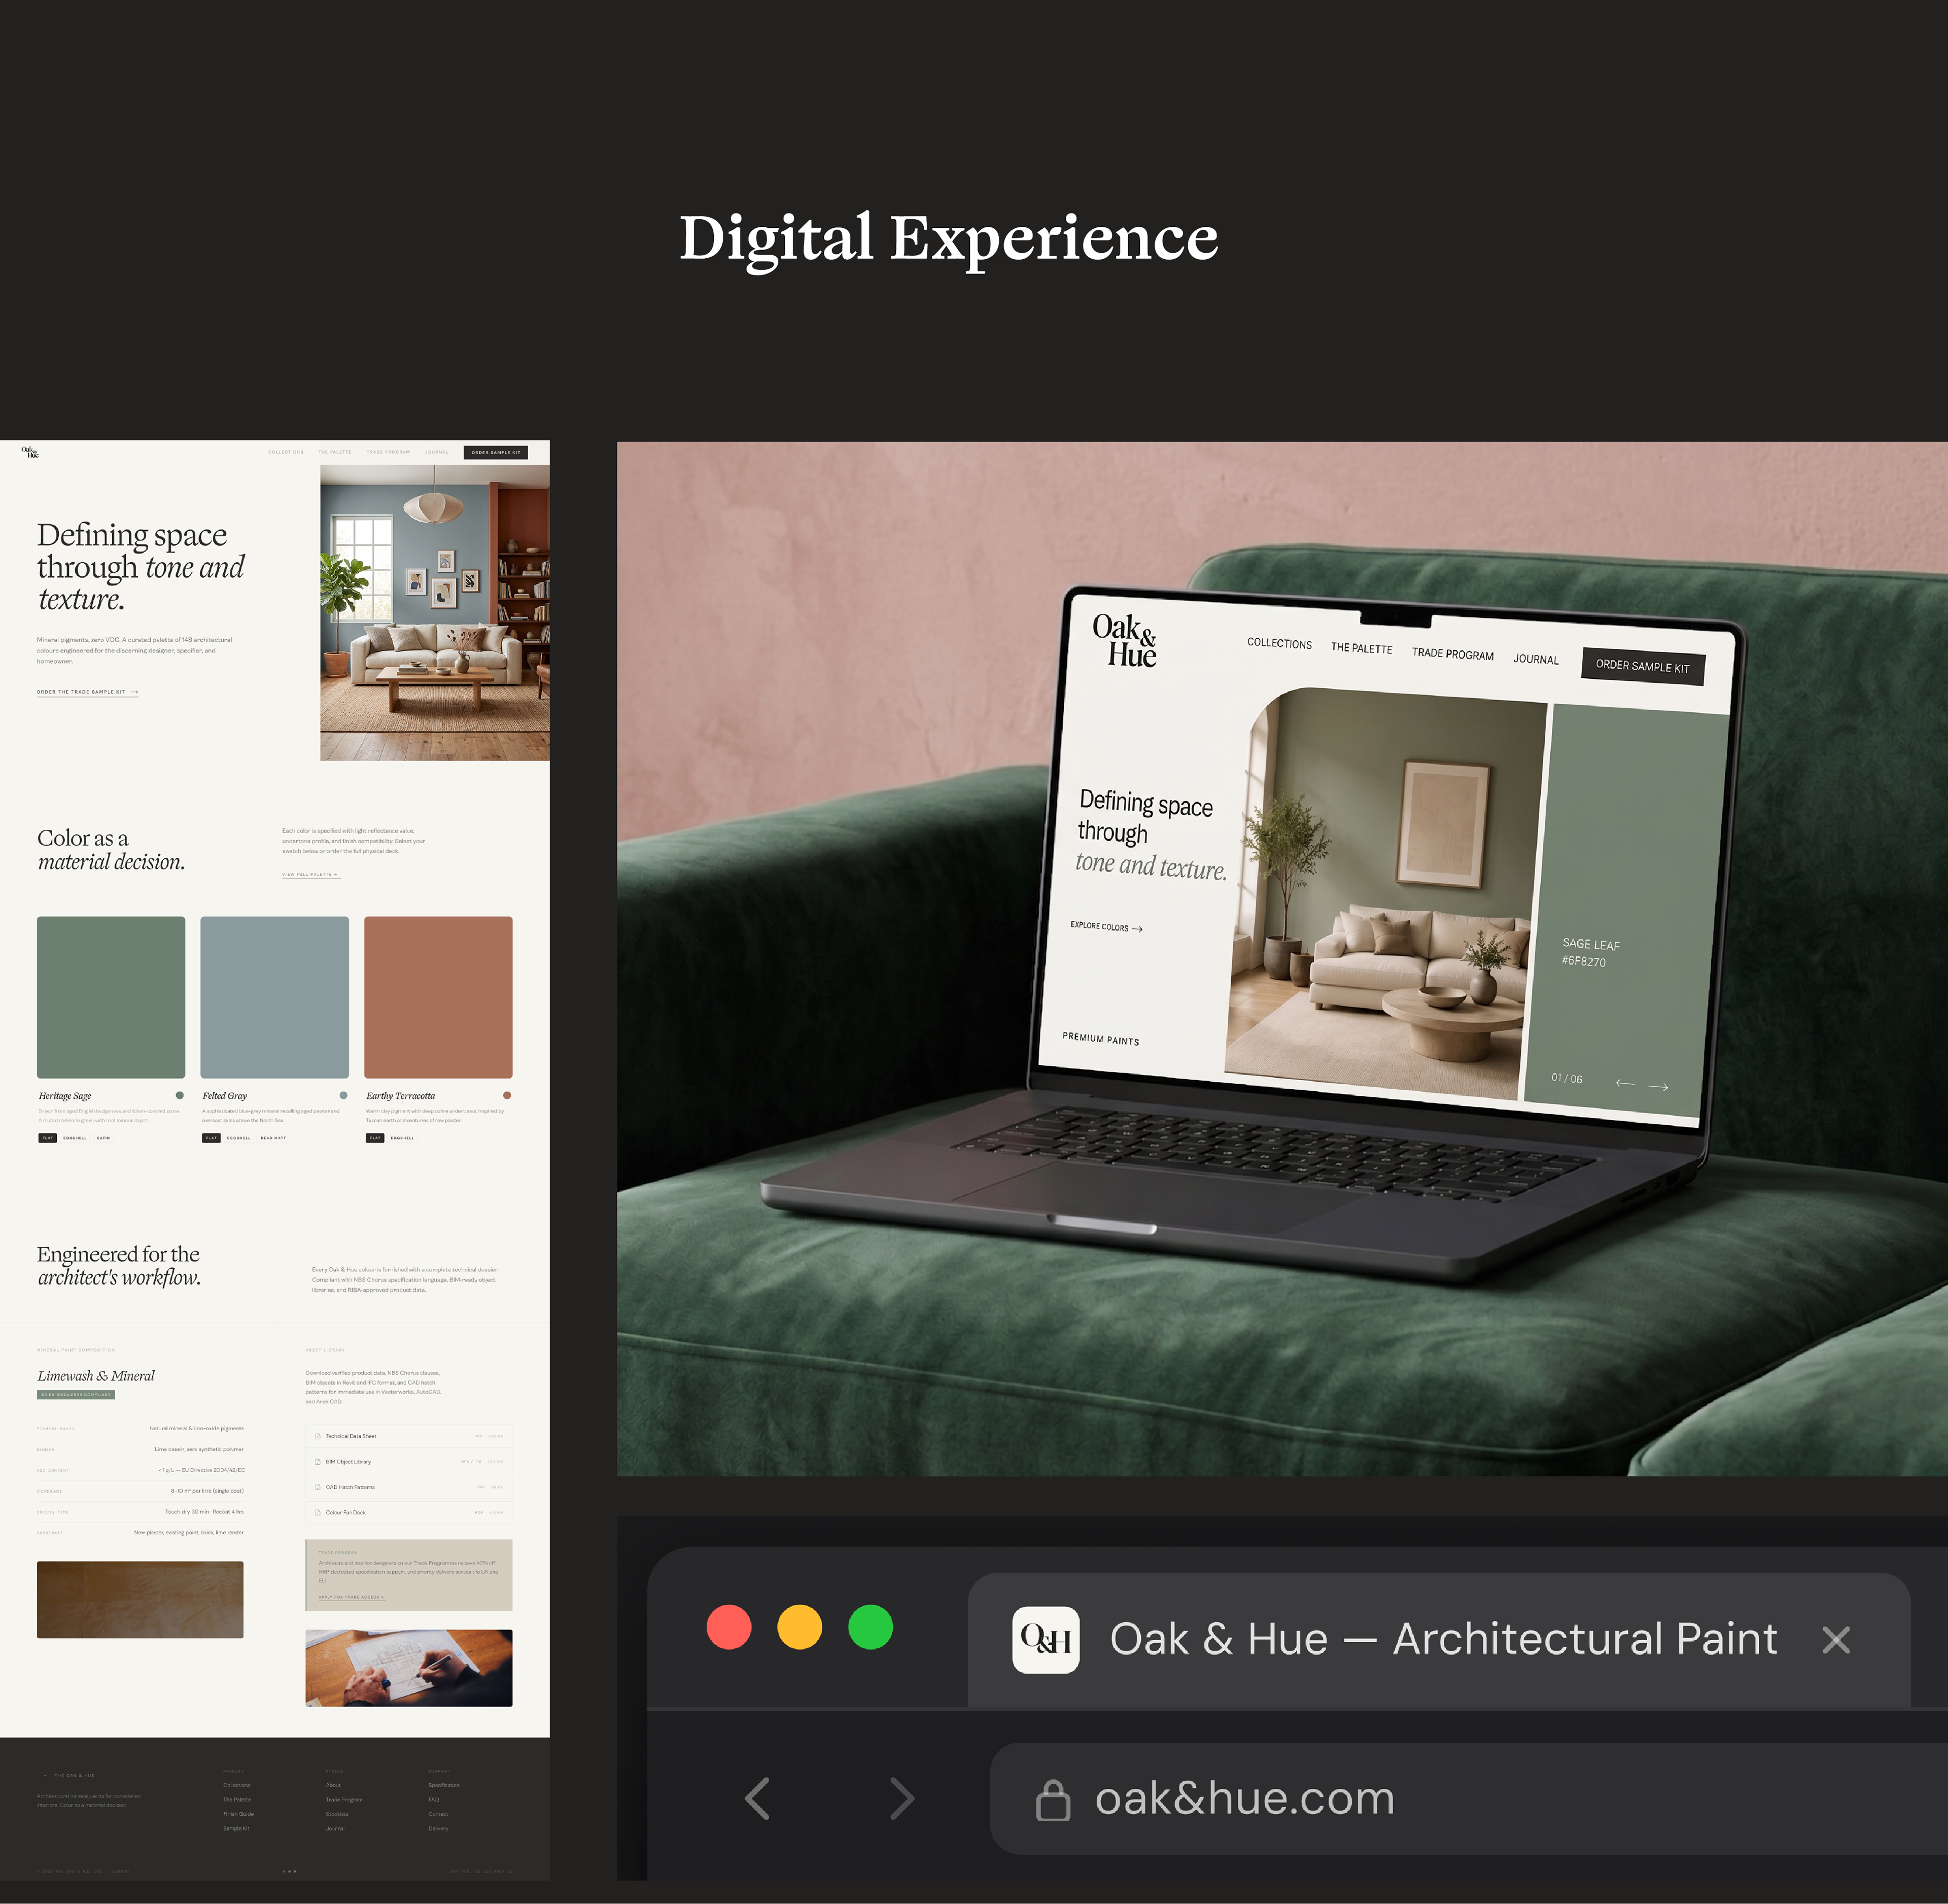
Task: Click the yellow window button
Action: click(800, 1627)
